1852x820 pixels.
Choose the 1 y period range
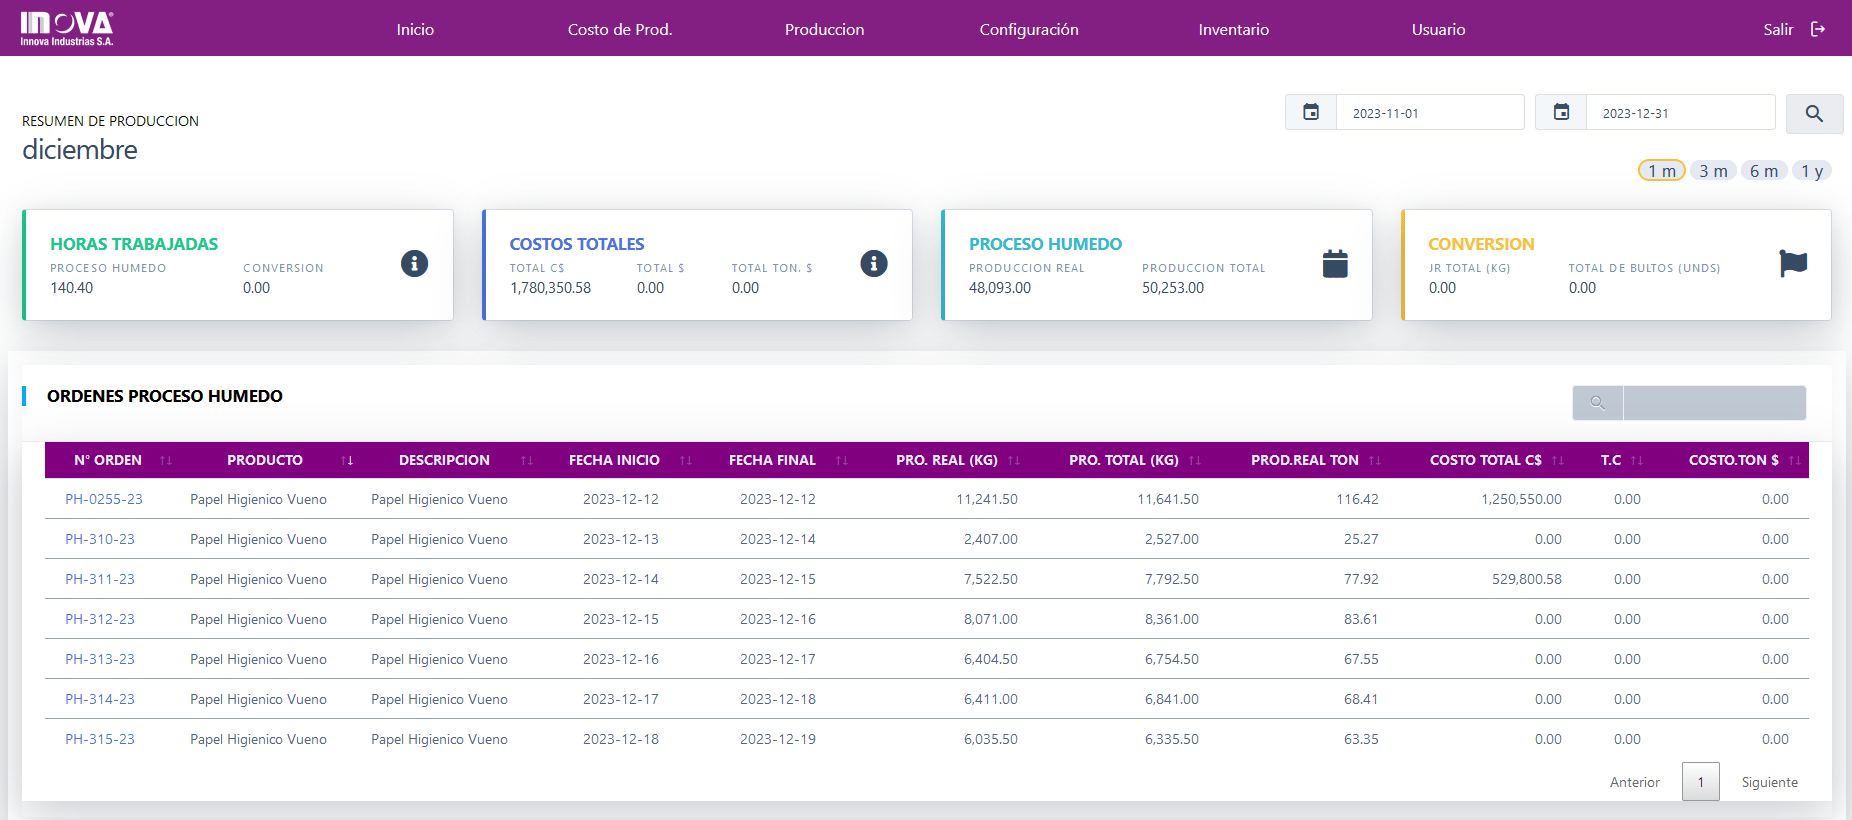[x=1811, y=171]
